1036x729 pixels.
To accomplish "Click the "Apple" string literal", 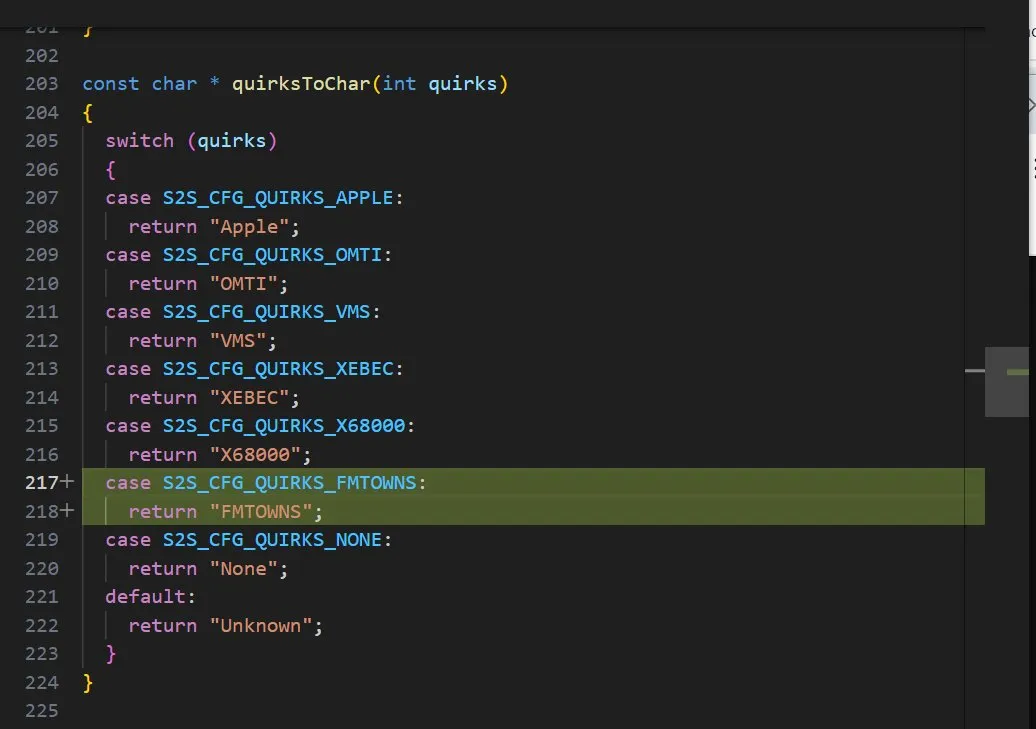I will (249, 227).
